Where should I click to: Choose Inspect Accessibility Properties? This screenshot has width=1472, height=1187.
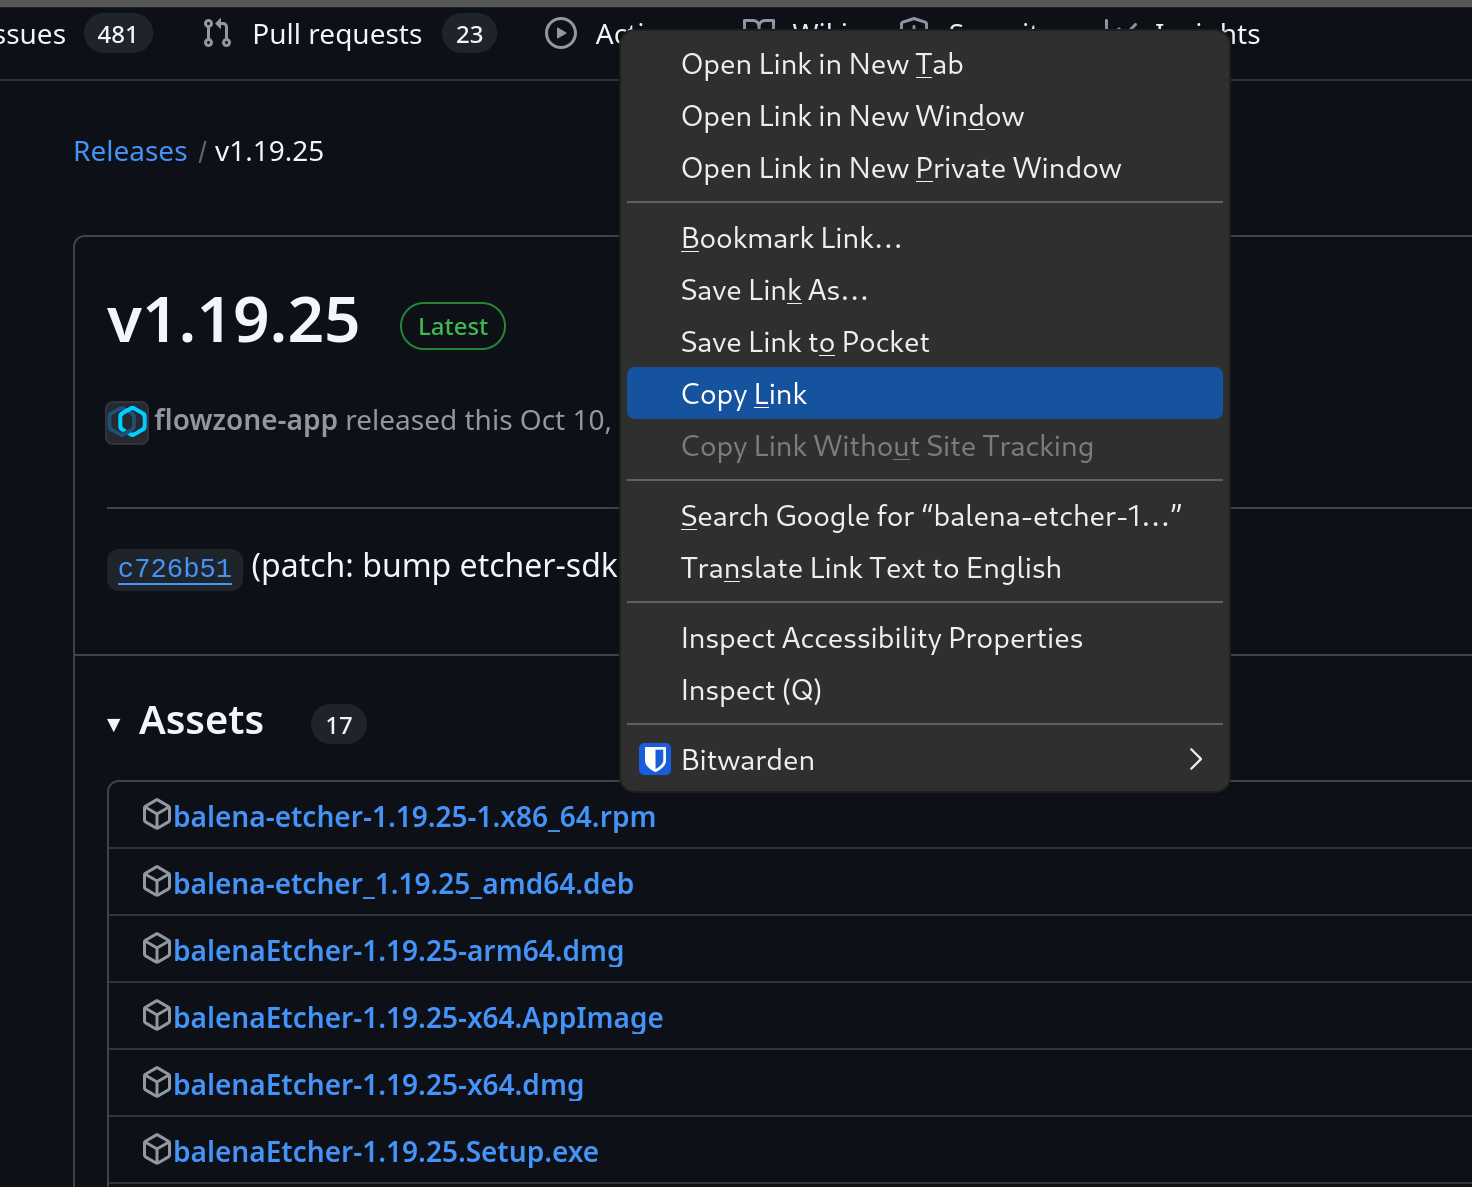click(924, 638)
